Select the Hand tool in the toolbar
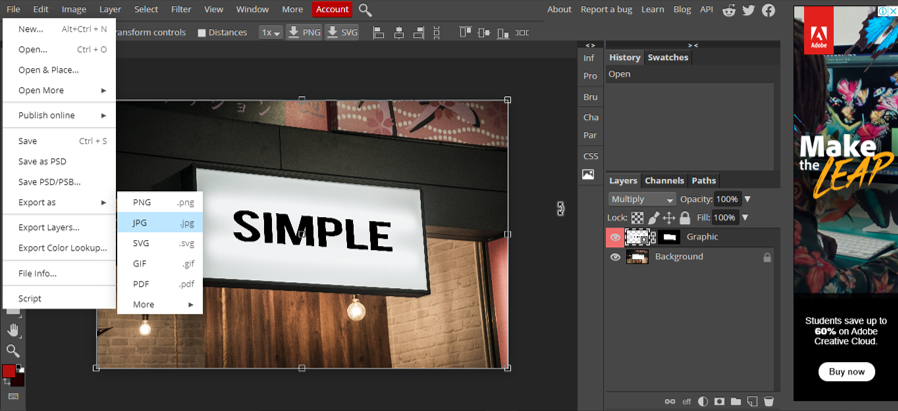898x411 pixels. click(x=13, y=330)
